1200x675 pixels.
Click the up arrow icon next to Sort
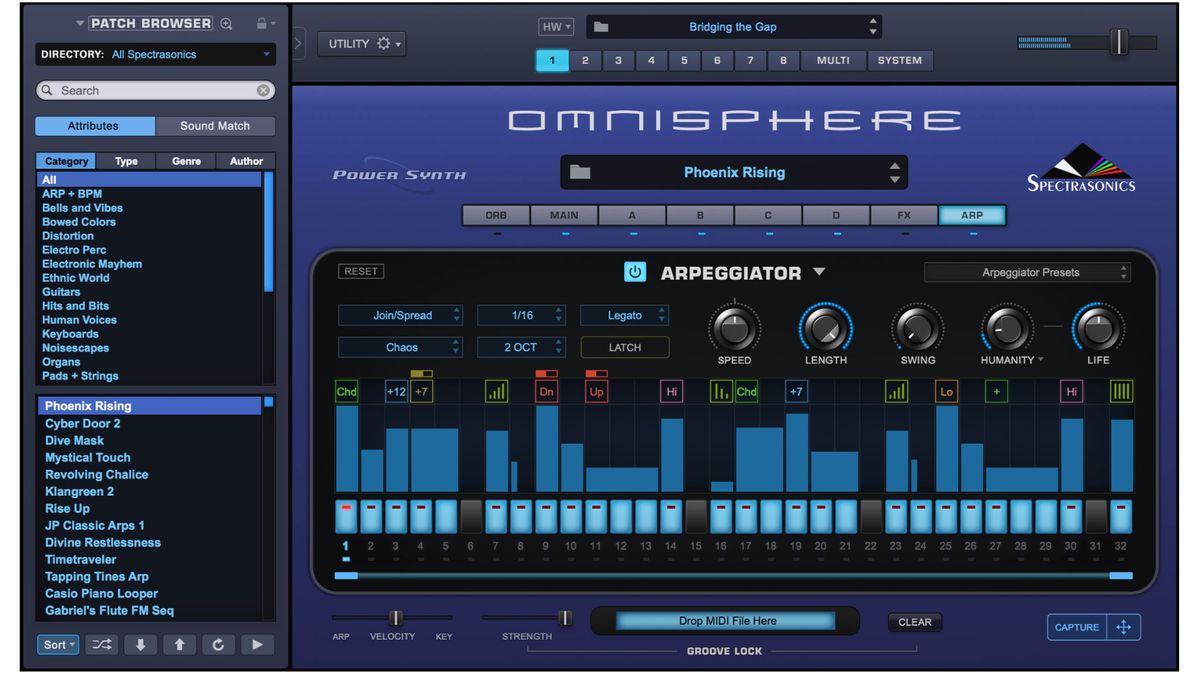179,644
